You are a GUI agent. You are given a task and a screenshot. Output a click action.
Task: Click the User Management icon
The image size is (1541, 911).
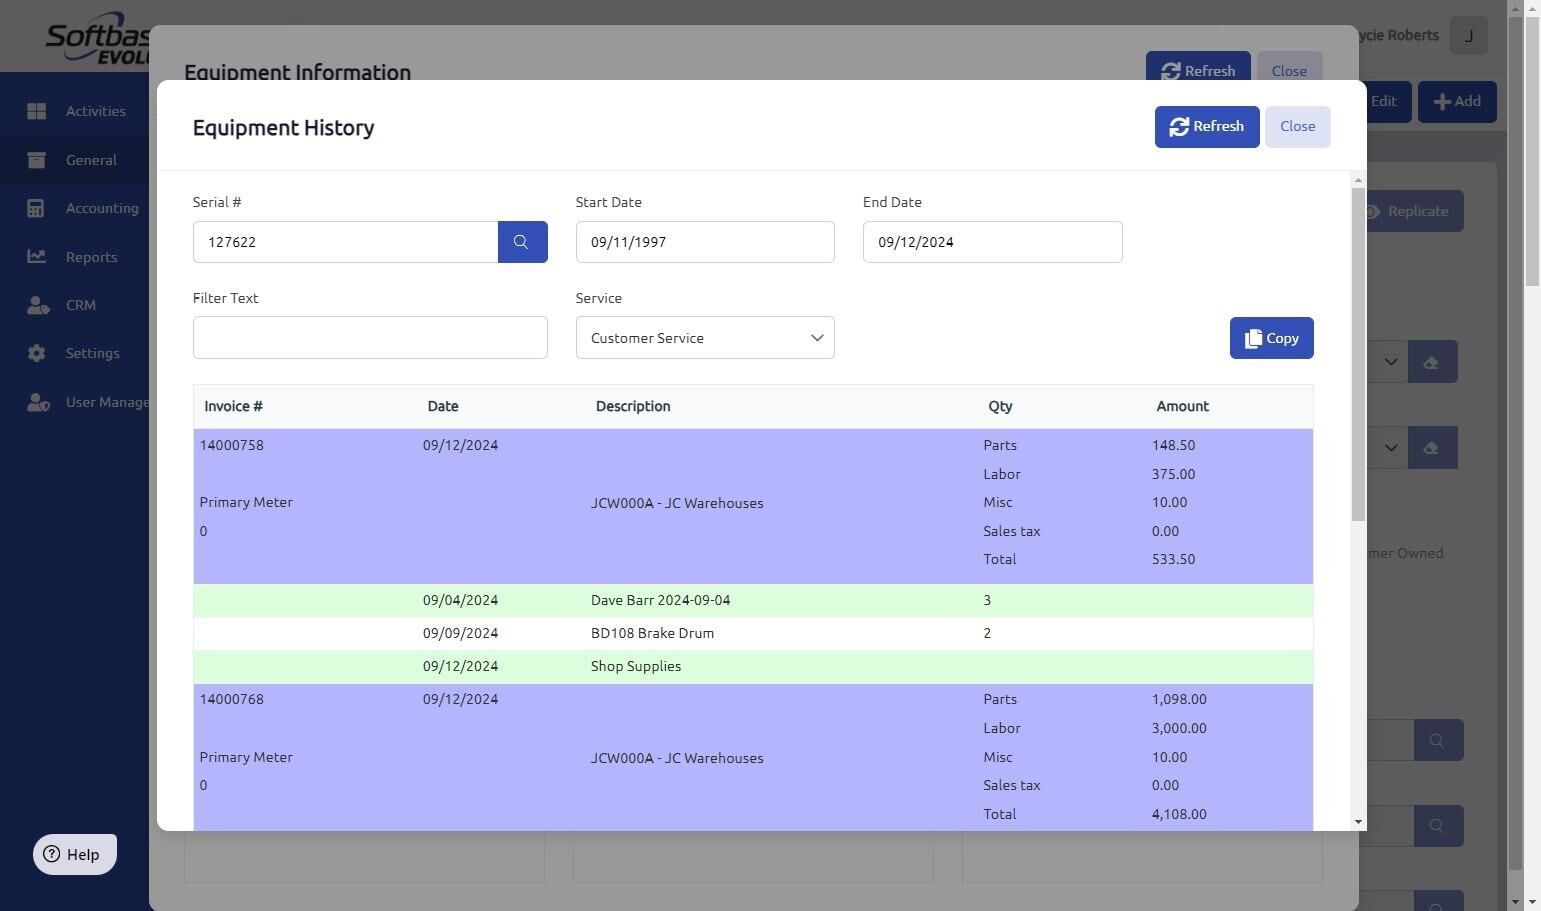pyautogui.click(x=37, y=402)
